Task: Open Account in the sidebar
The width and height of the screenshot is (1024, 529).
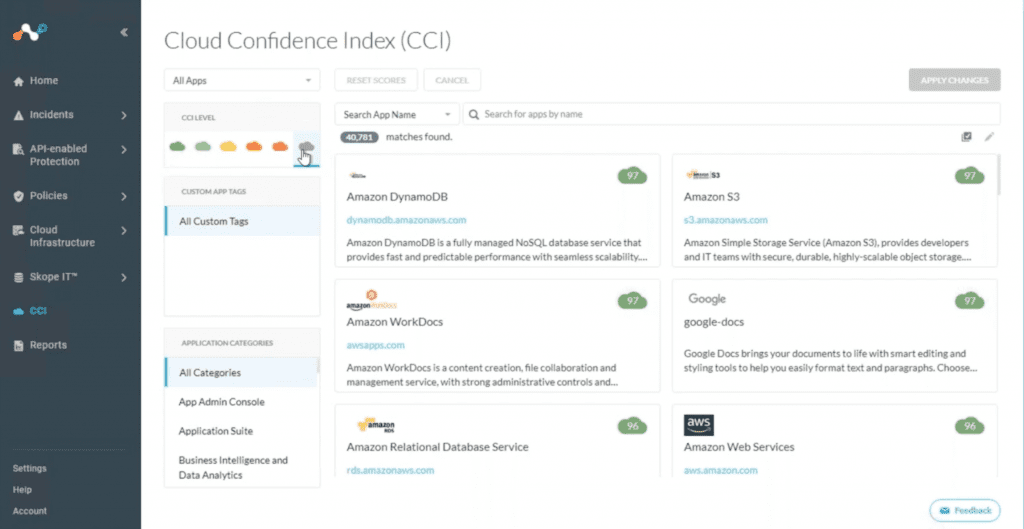Action: click(29, 511)
